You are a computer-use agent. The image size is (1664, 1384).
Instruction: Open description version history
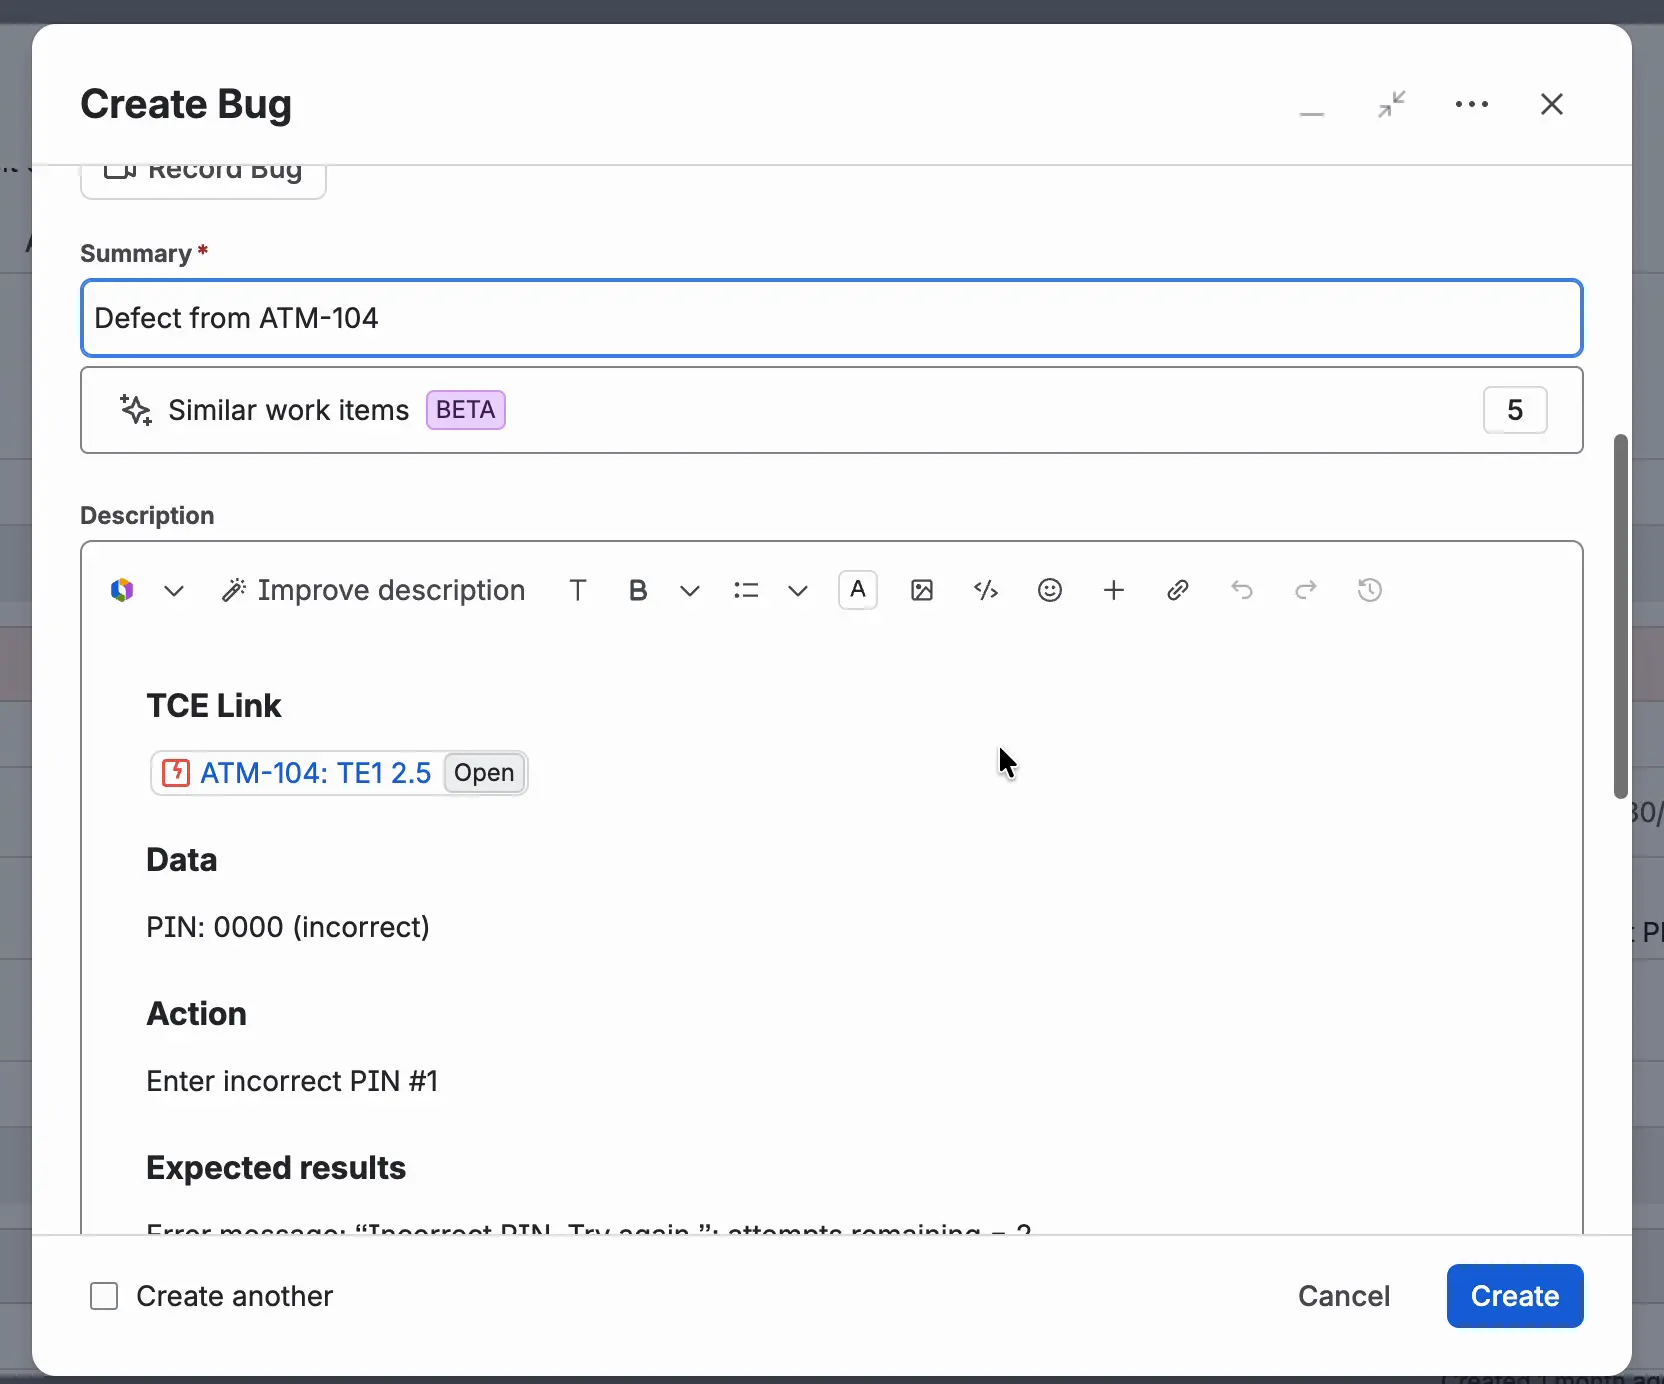click(x=1370, y=590)
